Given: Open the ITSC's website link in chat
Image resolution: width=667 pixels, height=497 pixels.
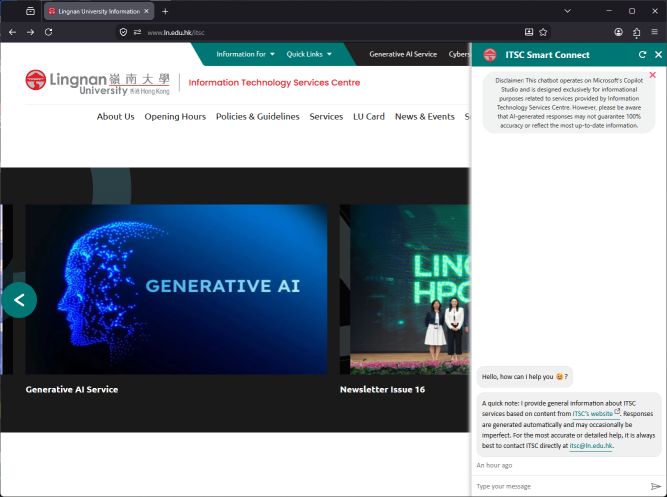Looking at the screenshot, I should click(596, 413).
